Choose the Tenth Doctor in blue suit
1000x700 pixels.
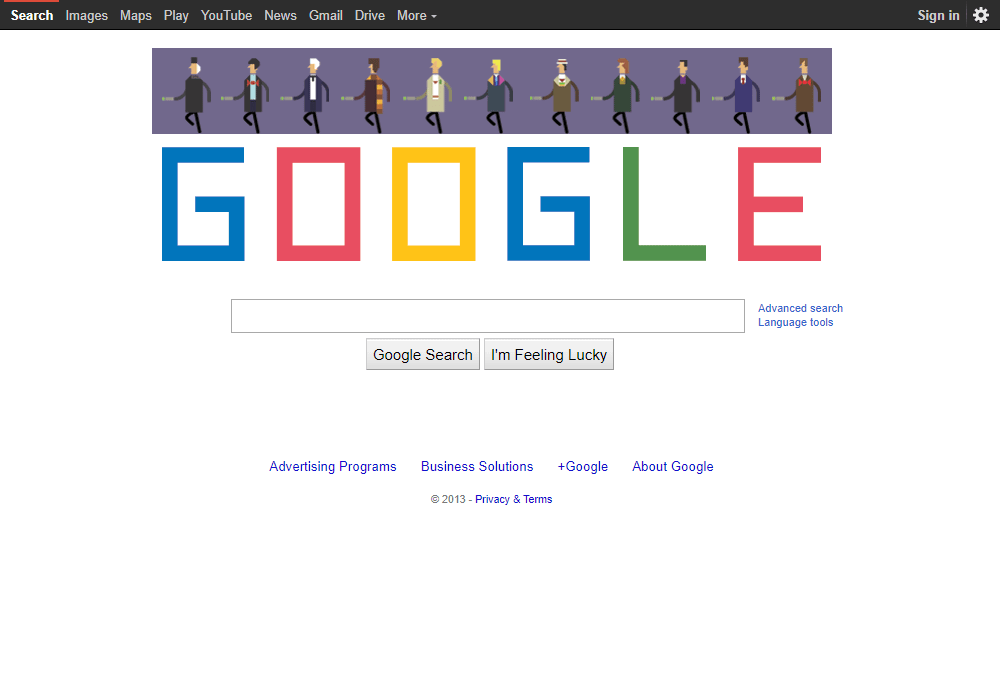click(740, 95)
